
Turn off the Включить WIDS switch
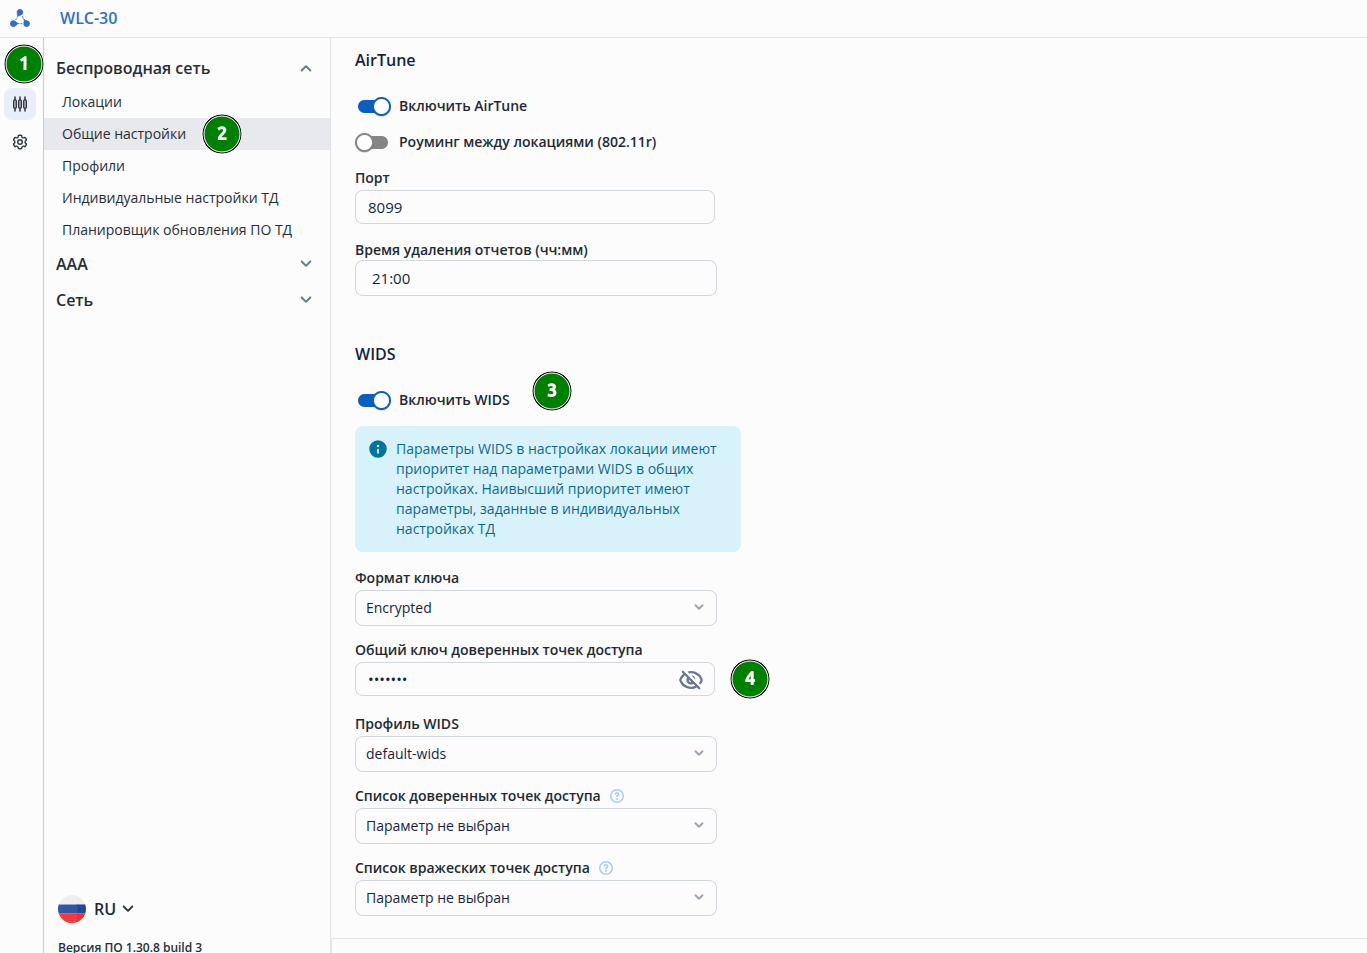(x=374, y=401)
